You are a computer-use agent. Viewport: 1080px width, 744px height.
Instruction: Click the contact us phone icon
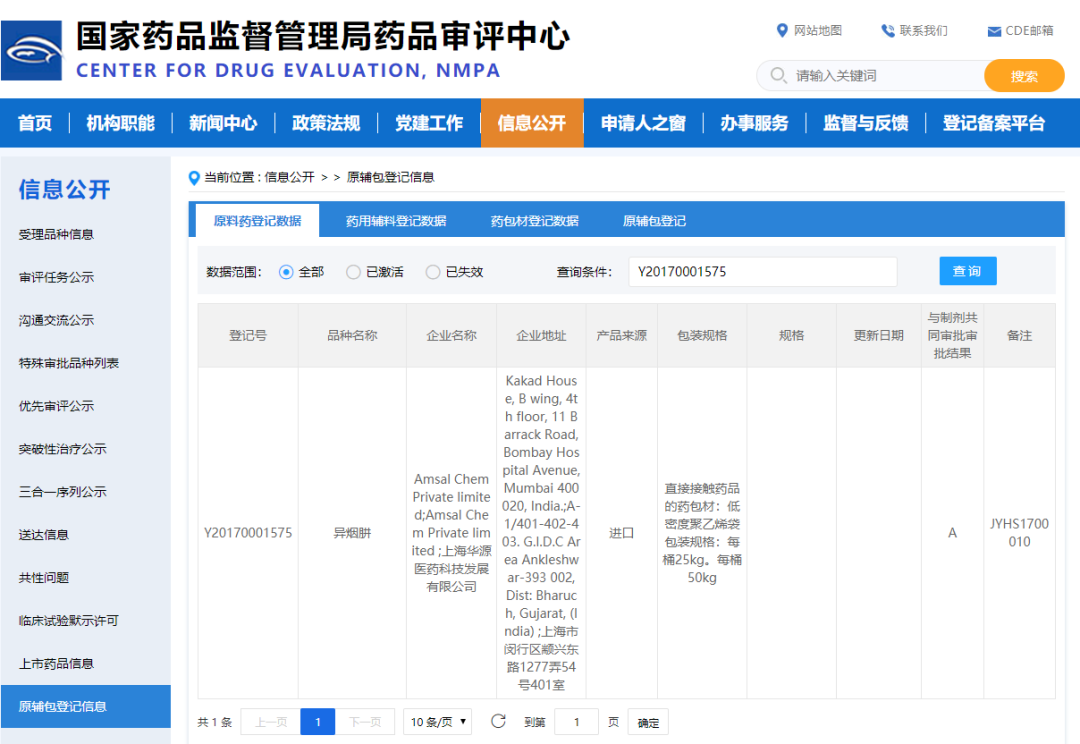pos(887,31)
